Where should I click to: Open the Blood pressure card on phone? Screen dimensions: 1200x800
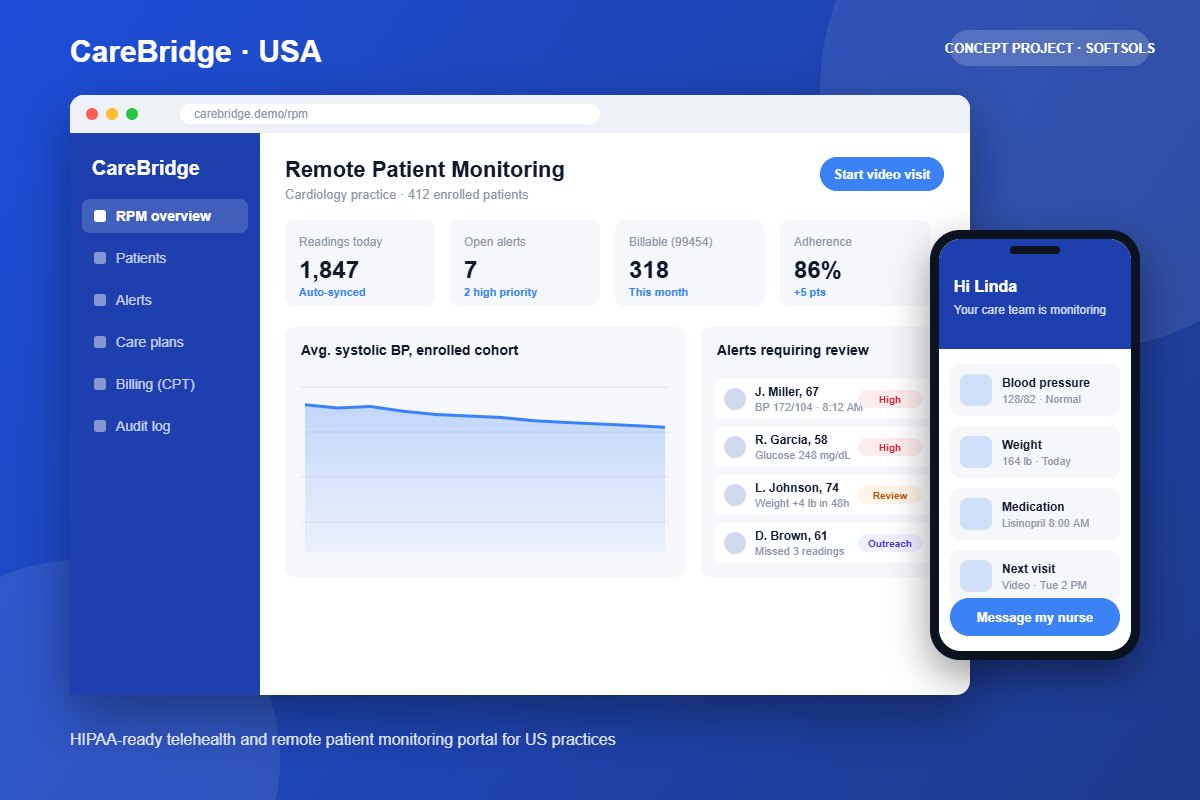click(x=1035, y=390)
